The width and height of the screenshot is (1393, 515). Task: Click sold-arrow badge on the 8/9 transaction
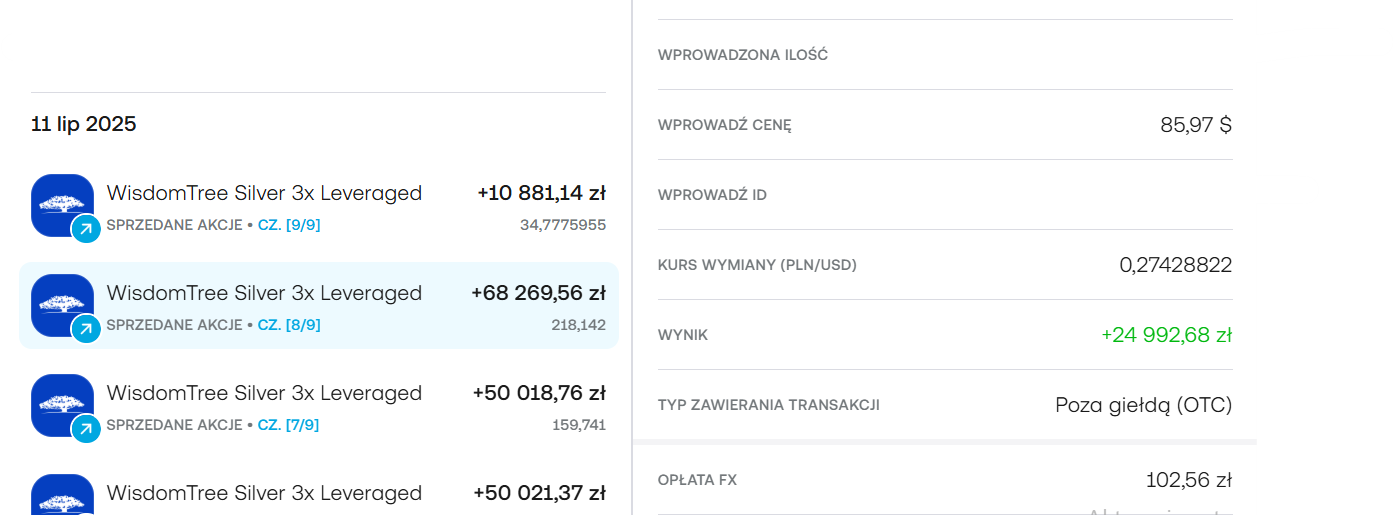(86, 329)
